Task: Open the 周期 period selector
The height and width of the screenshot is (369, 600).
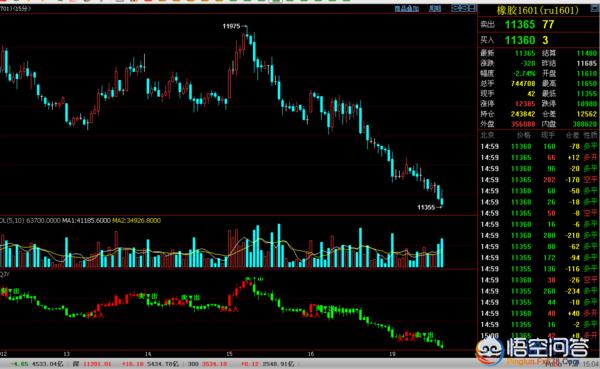Action: [x=435, y=8]
